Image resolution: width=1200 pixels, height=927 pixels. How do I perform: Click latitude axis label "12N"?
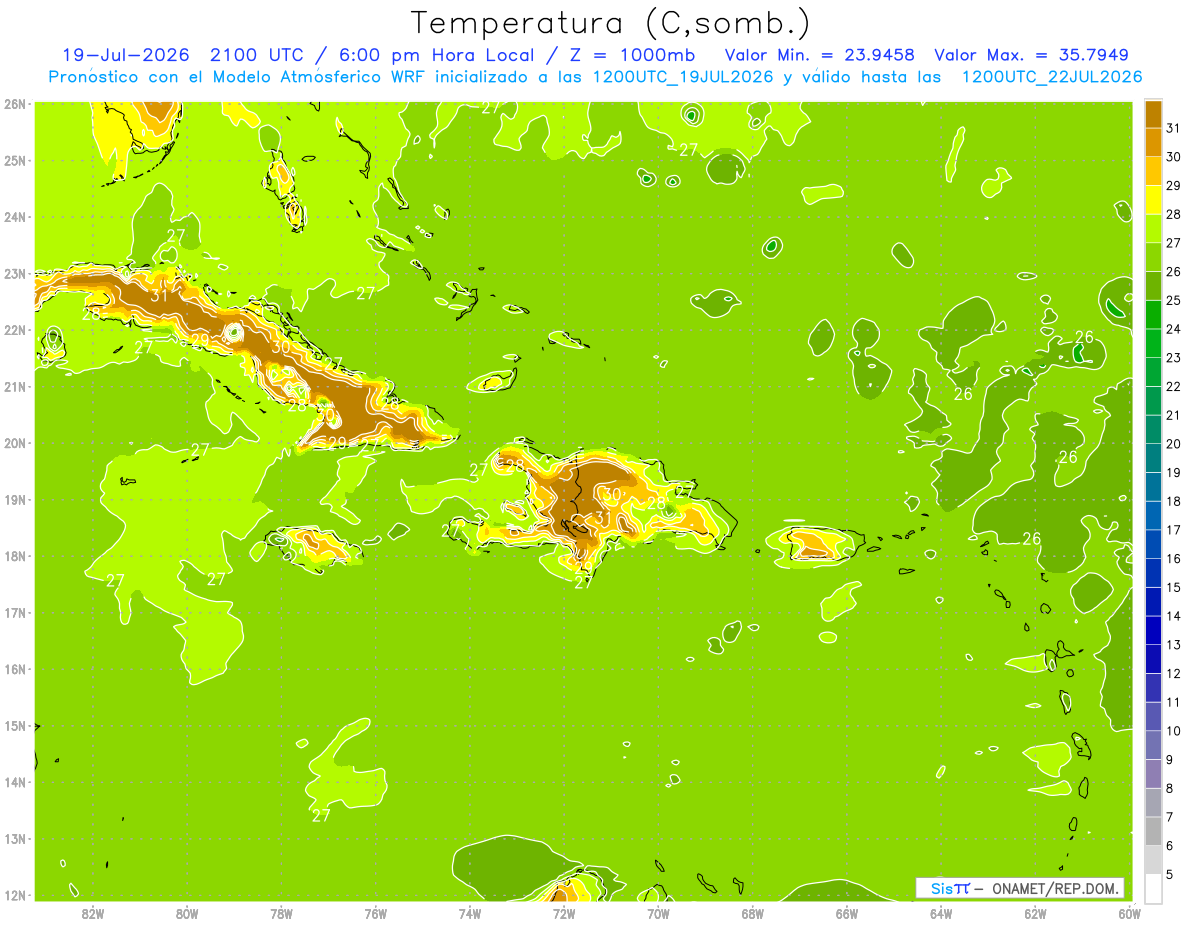click(14, 895)
